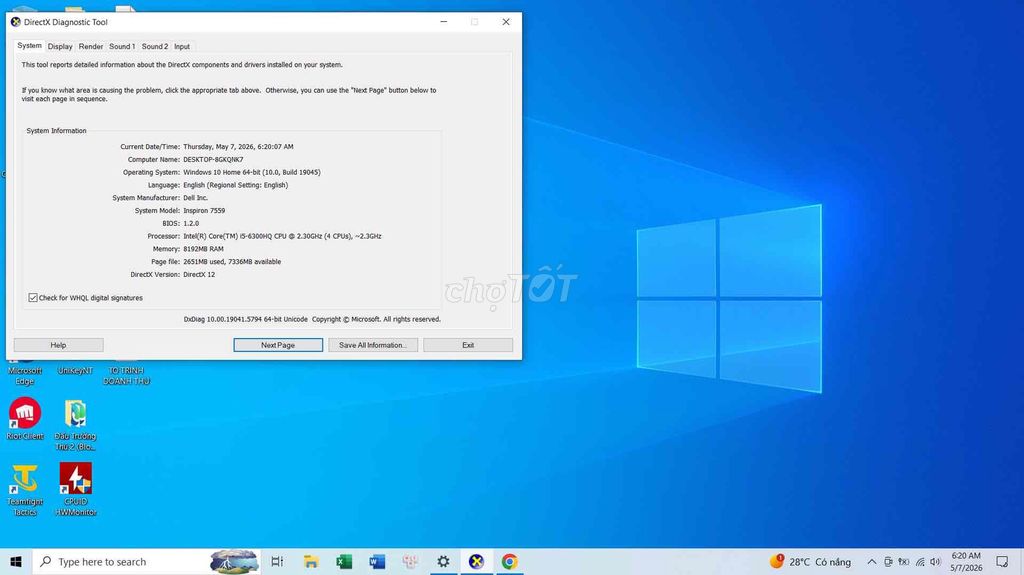Click the Language value English
The image size is (1024, 575).
pyautogui.click(x=235, y=185)
